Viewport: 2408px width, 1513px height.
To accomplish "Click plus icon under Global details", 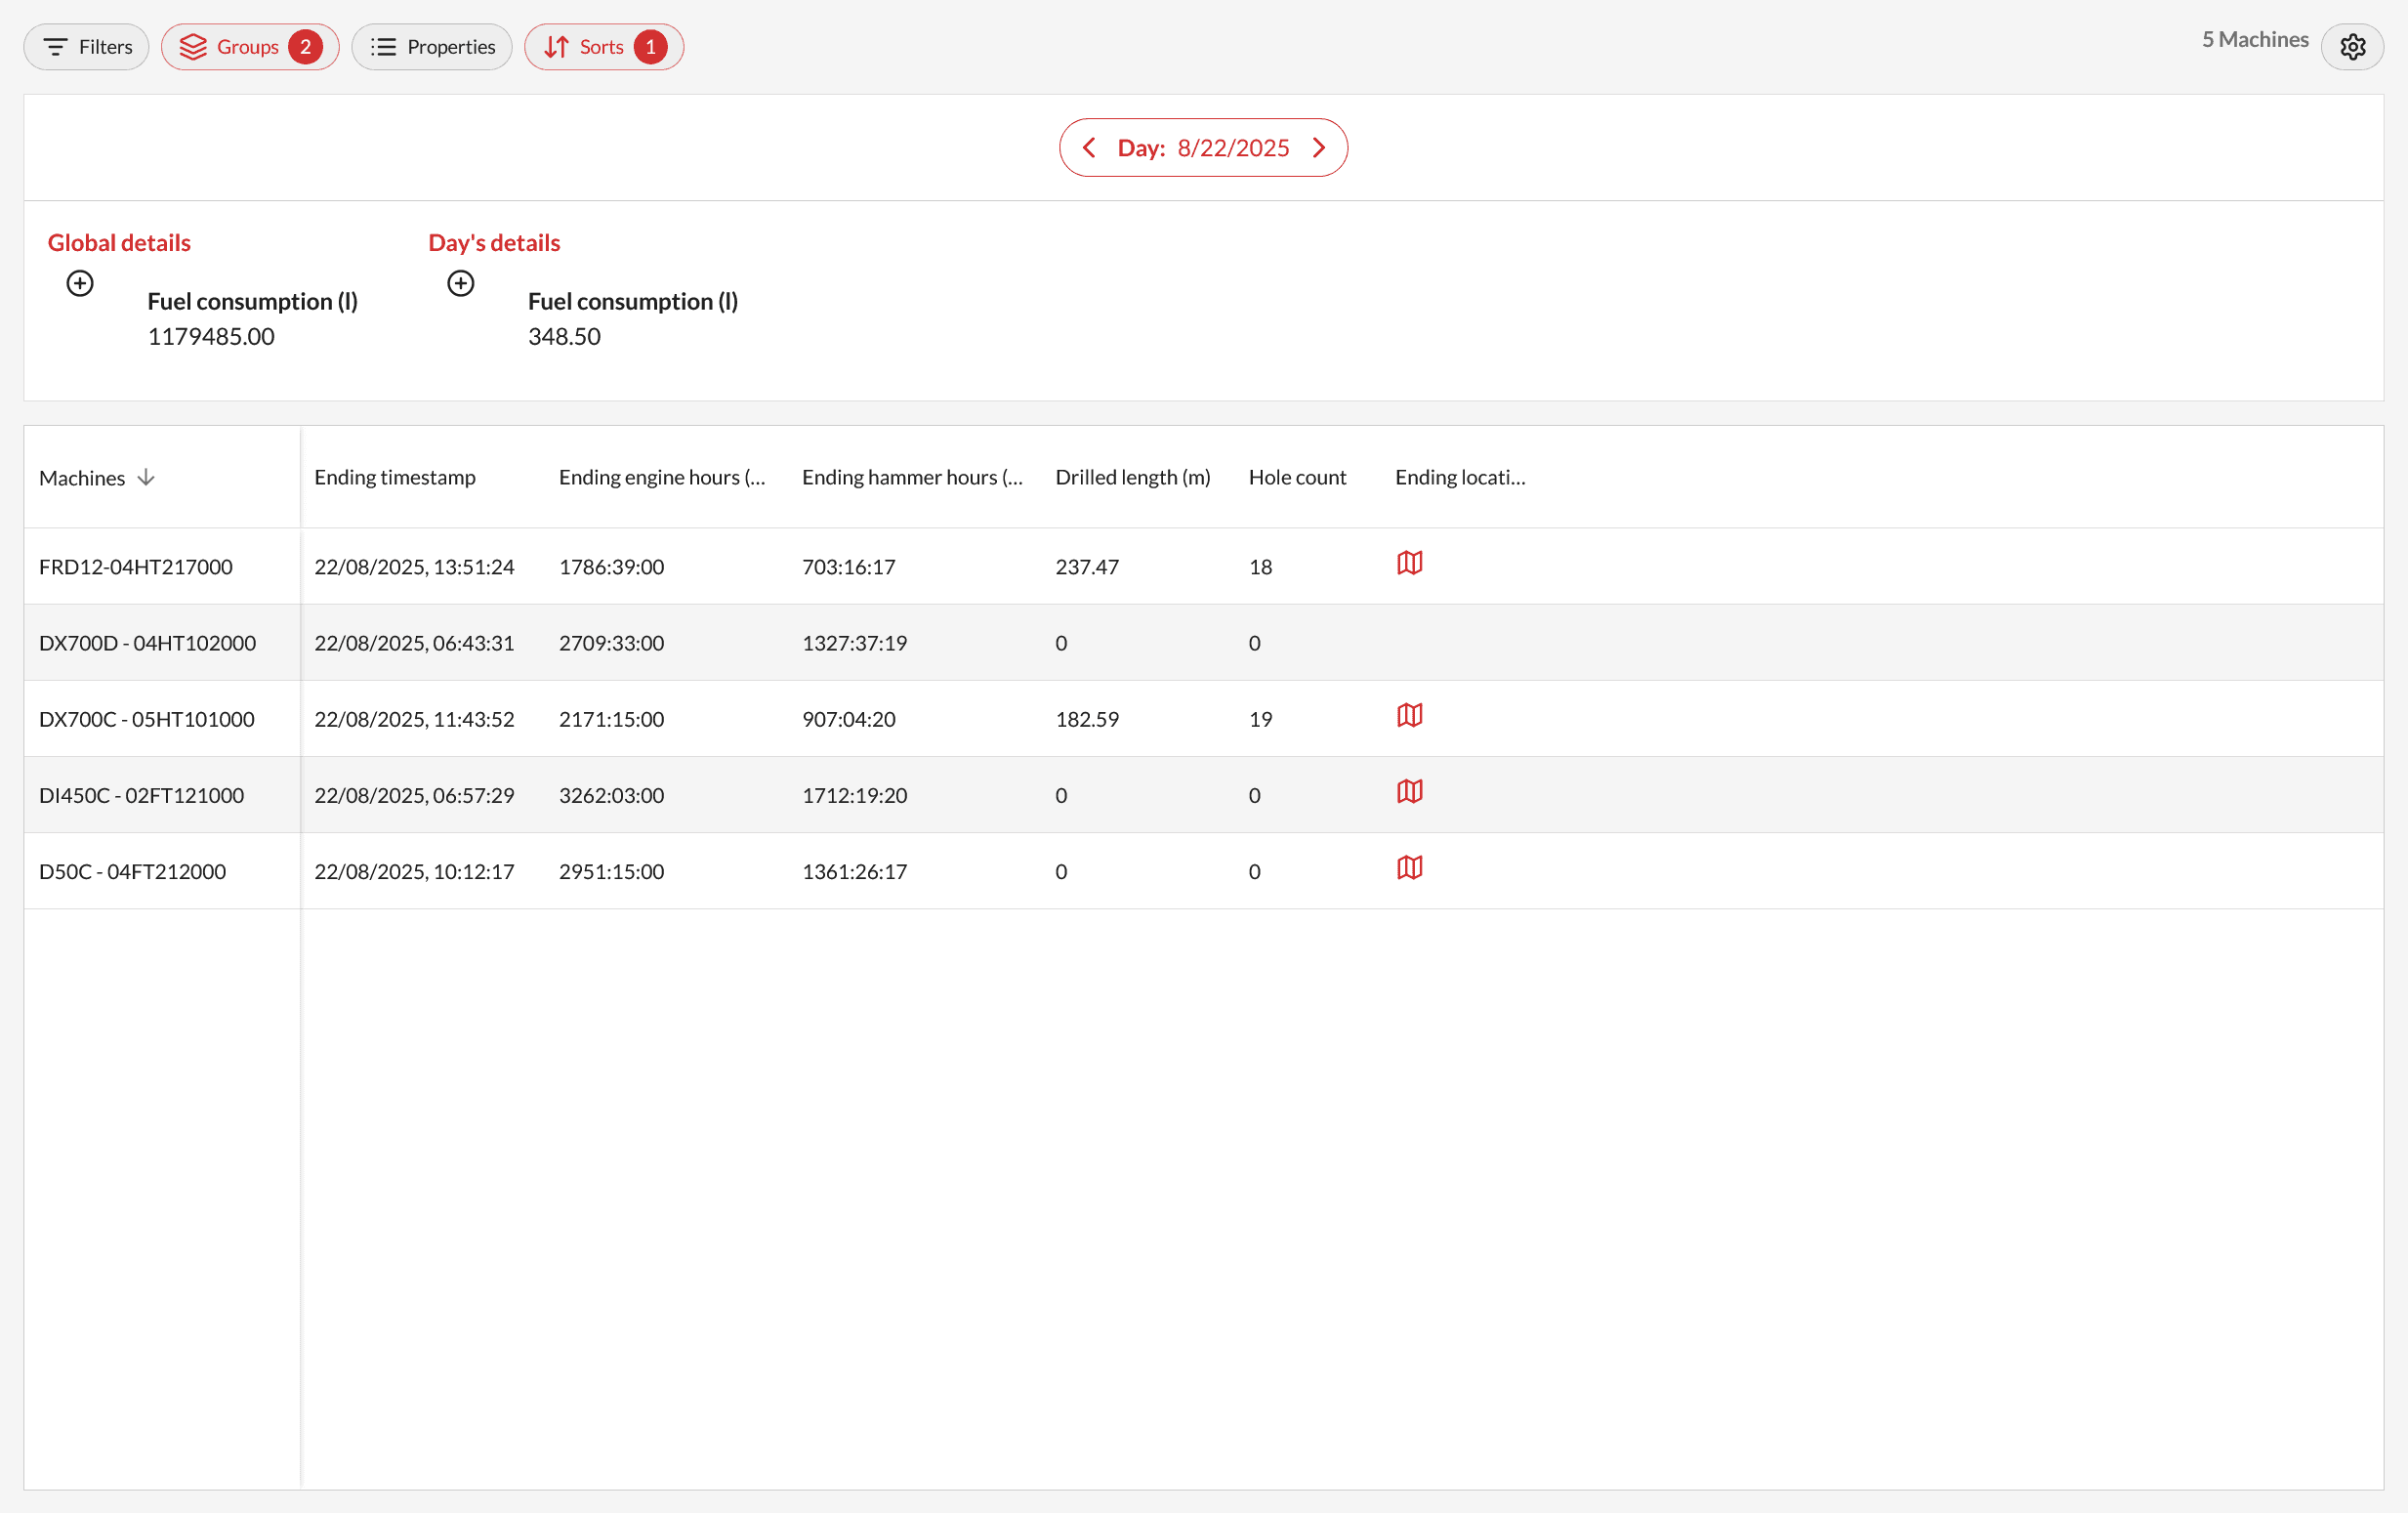I will coord(80,283).
